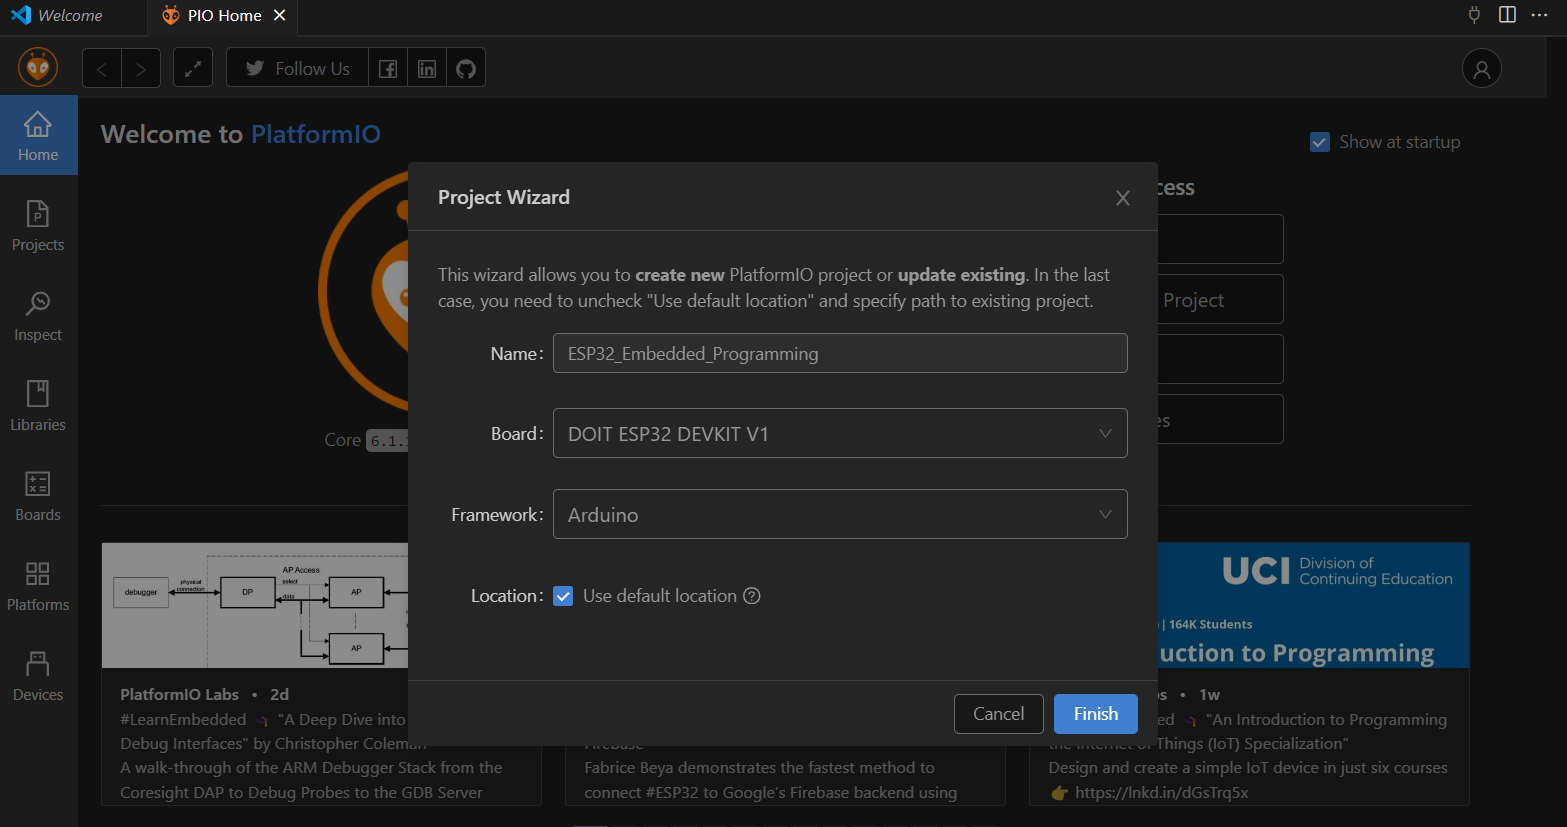Open the https://lnkd.in/dGsTrq5x link
The height and width of the screenshot is (827, 1567).
[1162, 792]
